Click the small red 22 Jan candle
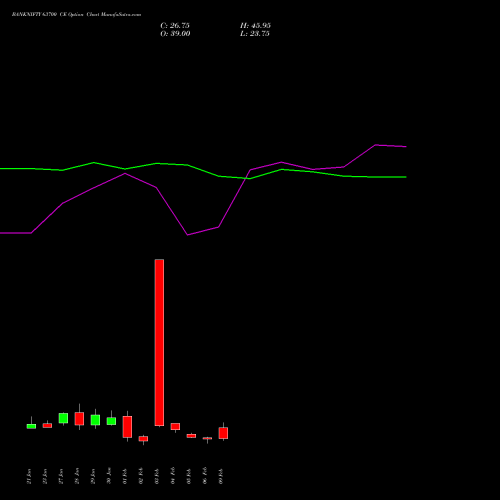Viewport: 500px width, 500px height. point(47,425)
